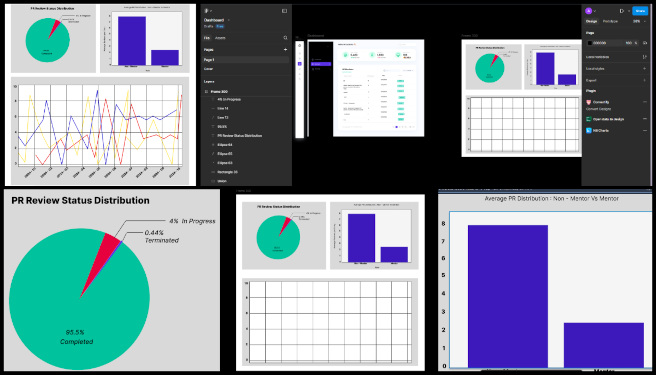Screen dimensions: 656x375
Task: Click the 'PR Review Status Distribution' large heading
Action: coord(80,200)
